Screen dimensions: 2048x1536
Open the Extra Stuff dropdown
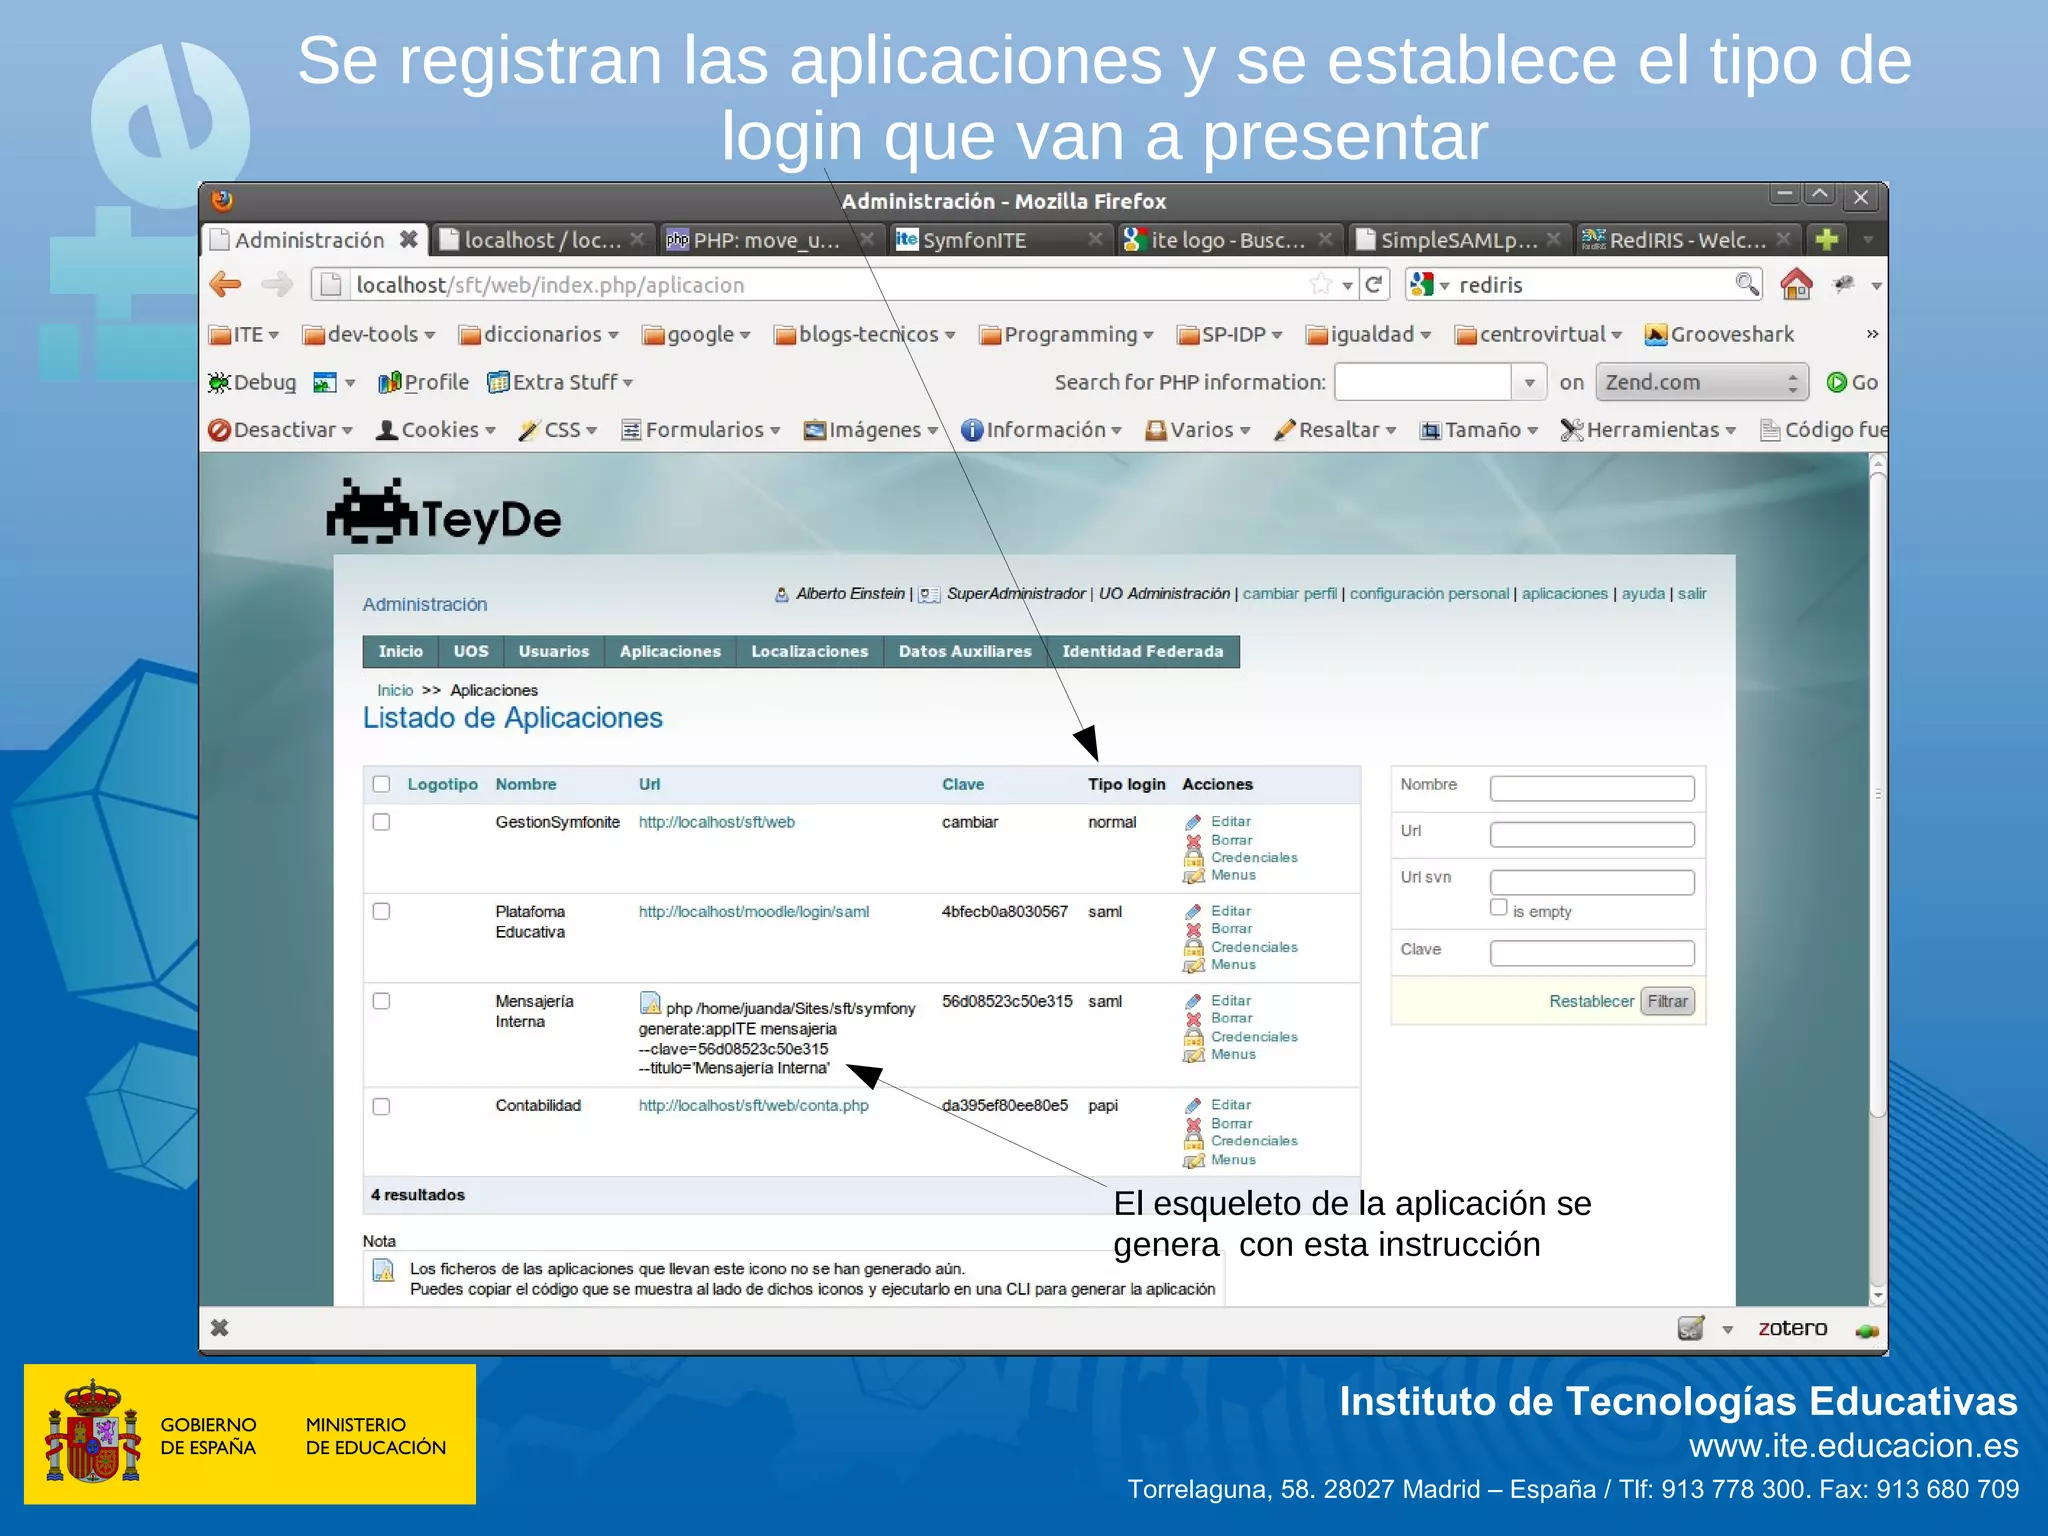click(x=560, y=382)
